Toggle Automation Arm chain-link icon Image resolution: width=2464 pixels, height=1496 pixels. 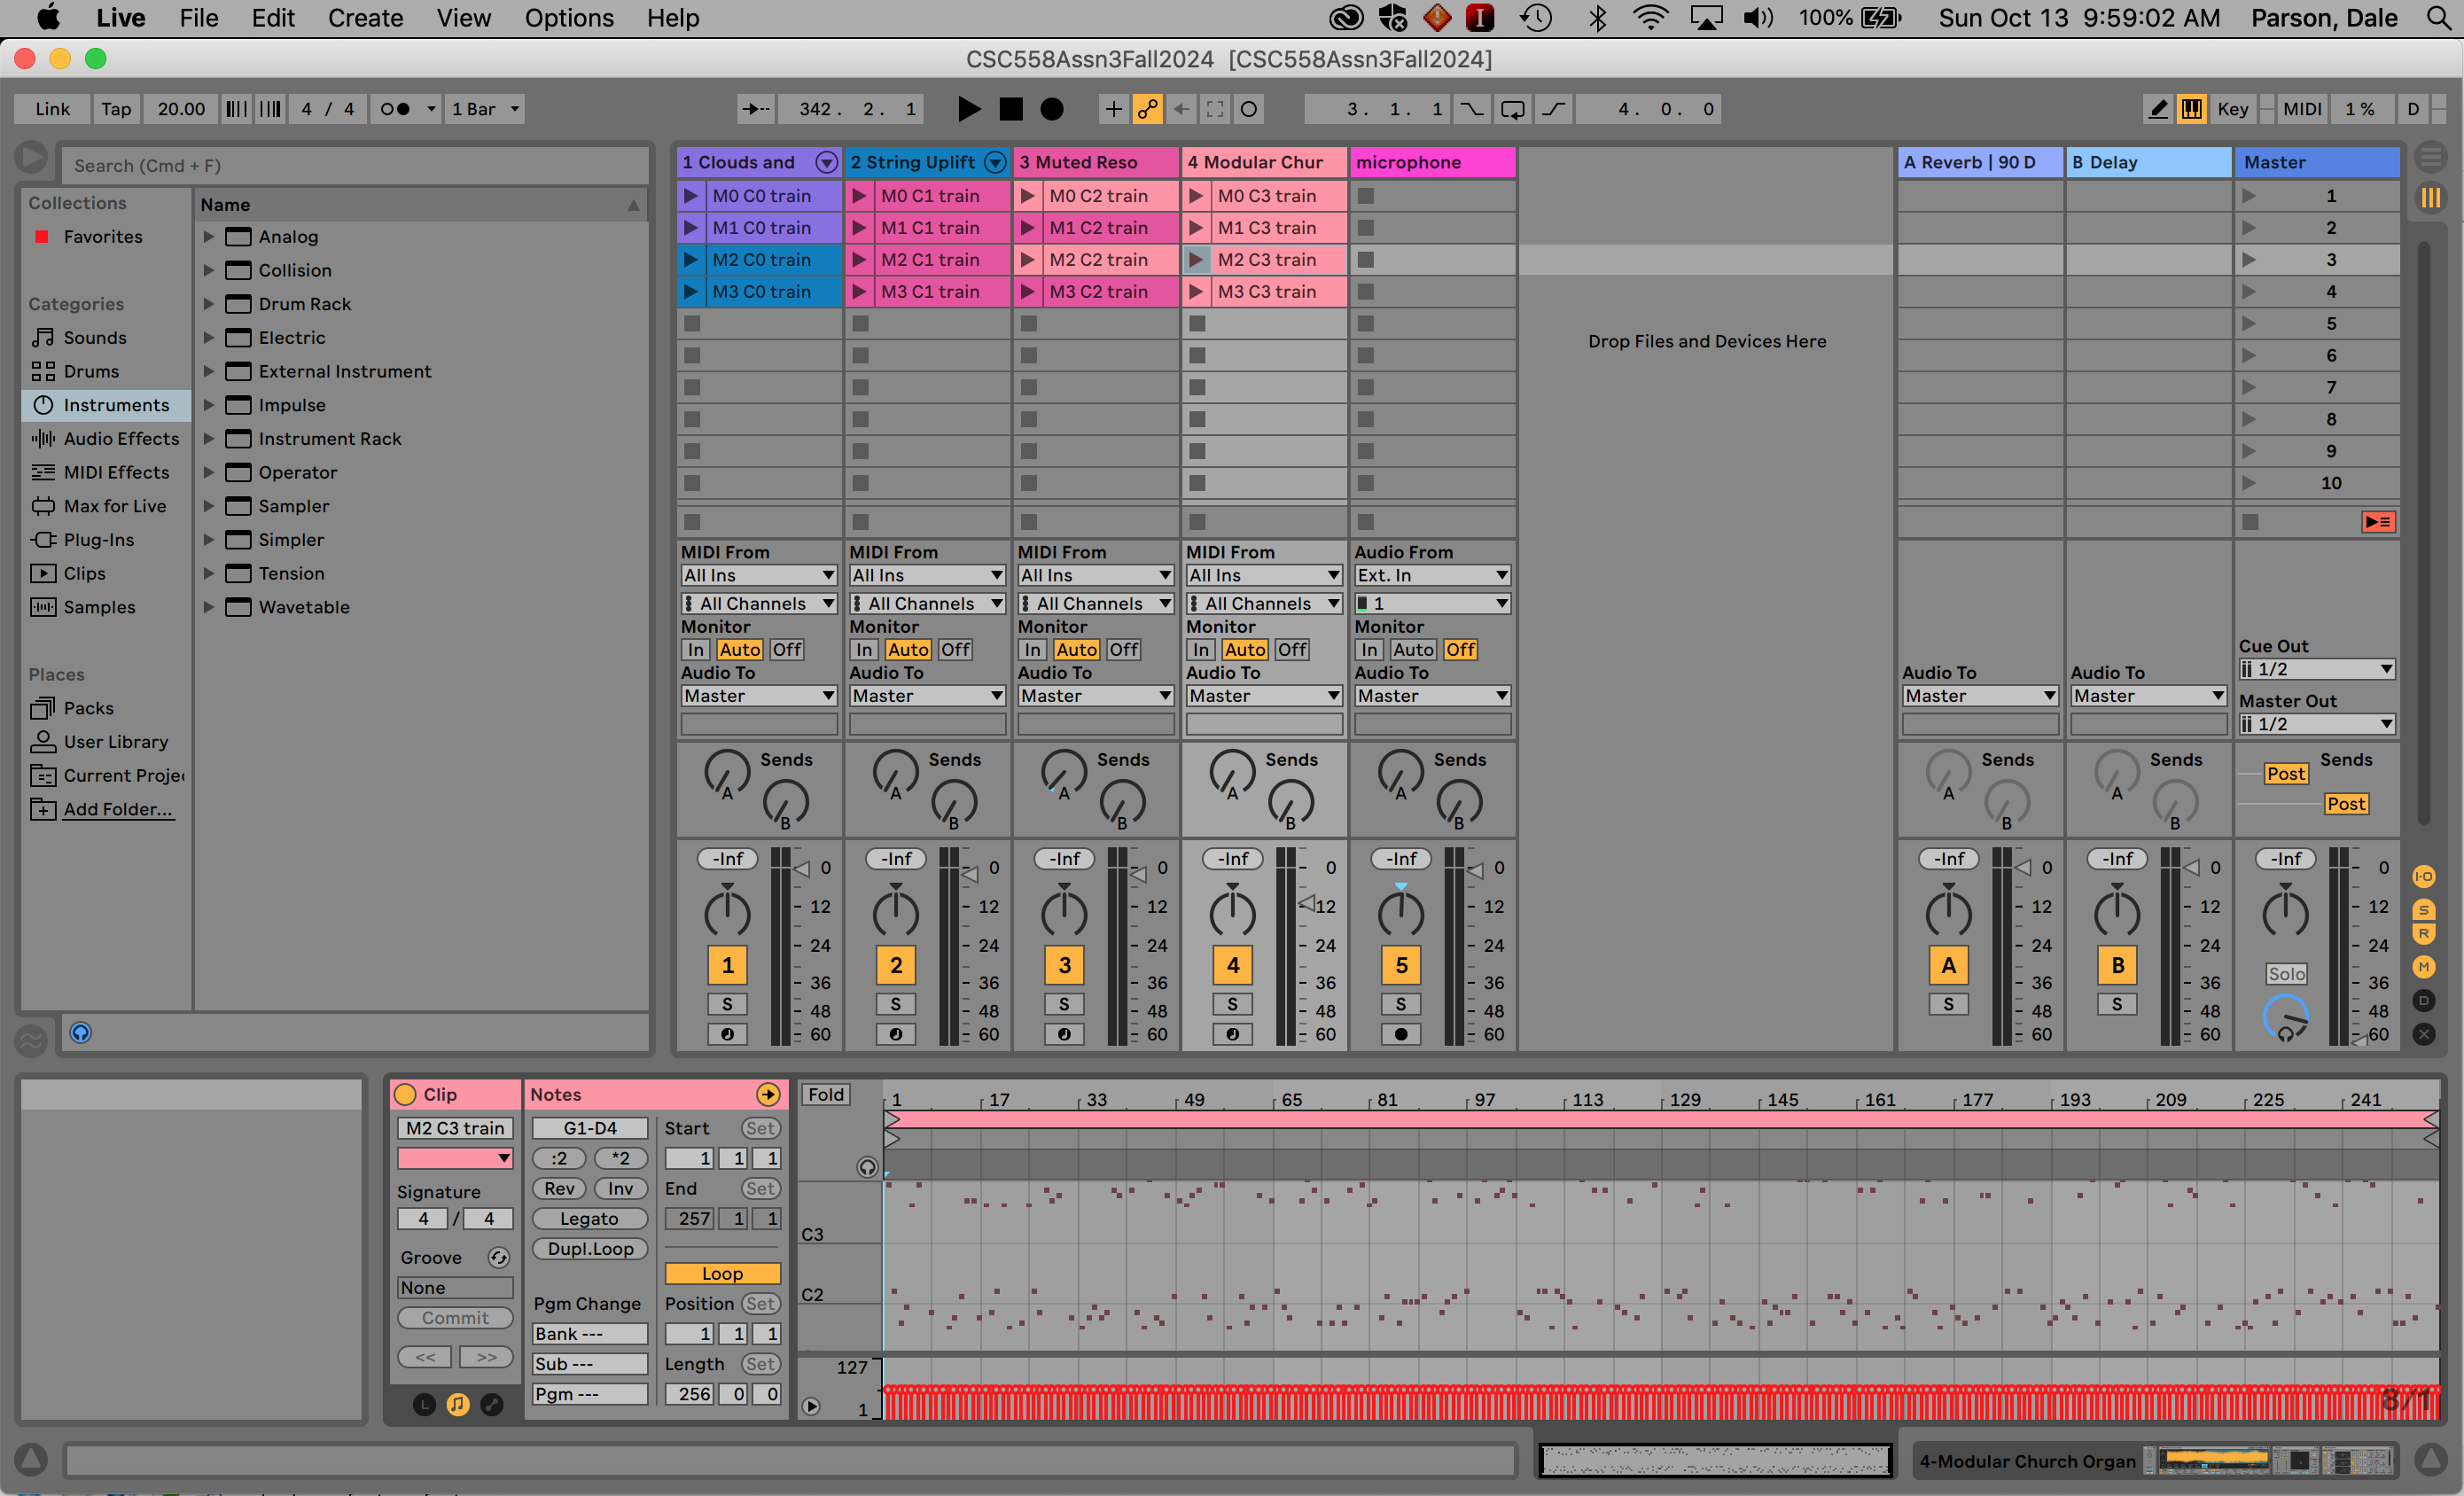pyautogui.click(x=1148, y=109)
